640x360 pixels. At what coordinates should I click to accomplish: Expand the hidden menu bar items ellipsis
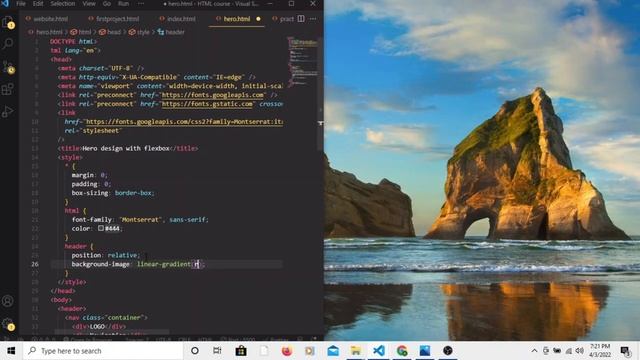[x=141, y=4]
